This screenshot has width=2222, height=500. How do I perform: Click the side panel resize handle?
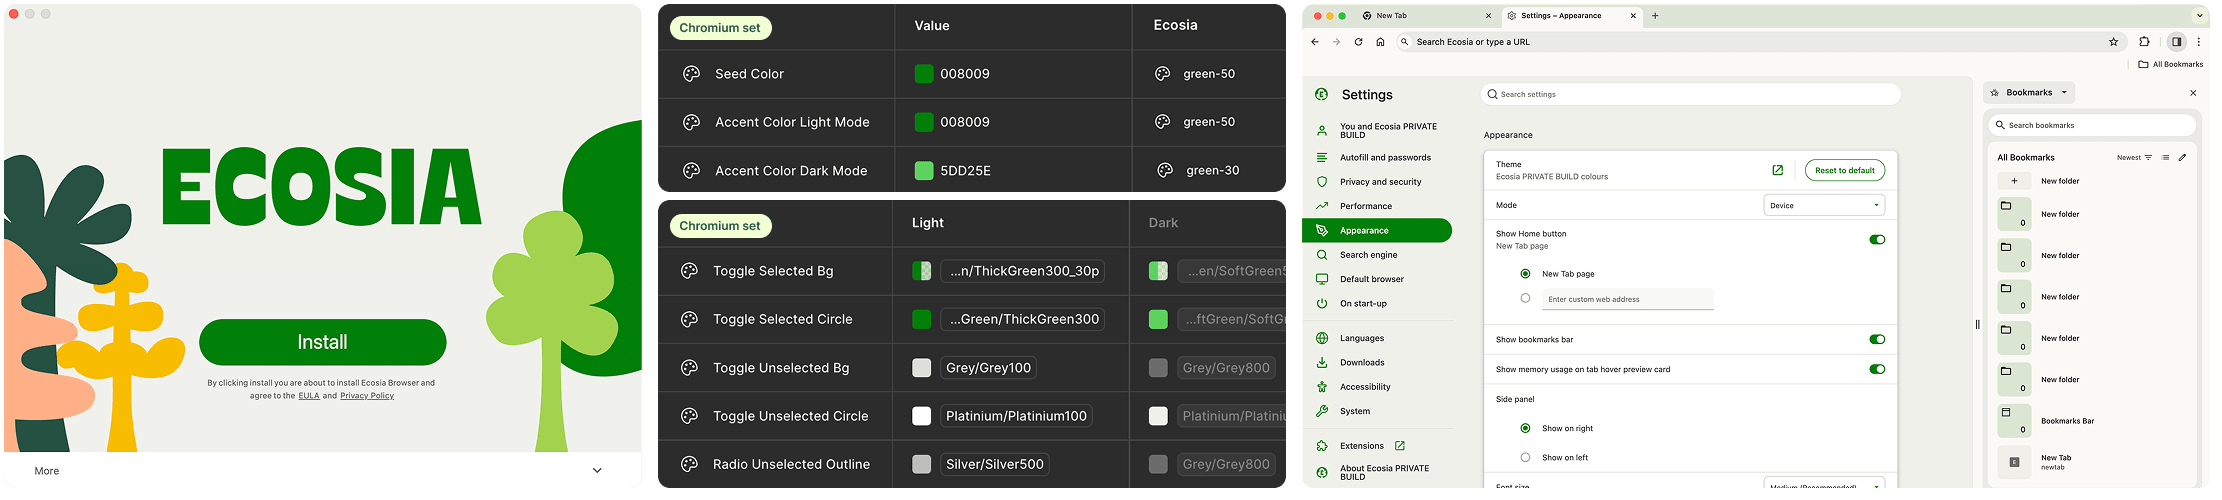click(1977, 324)
